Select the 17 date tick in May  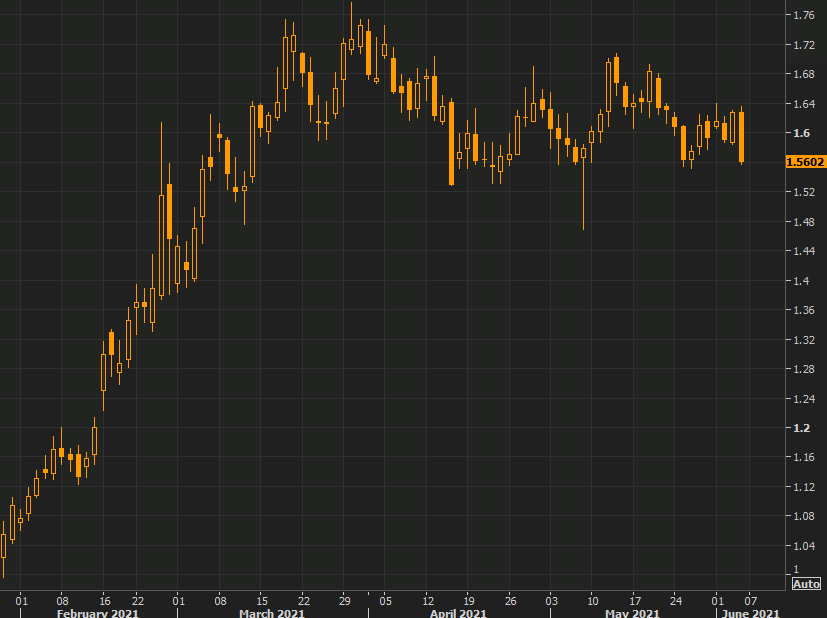635,600
